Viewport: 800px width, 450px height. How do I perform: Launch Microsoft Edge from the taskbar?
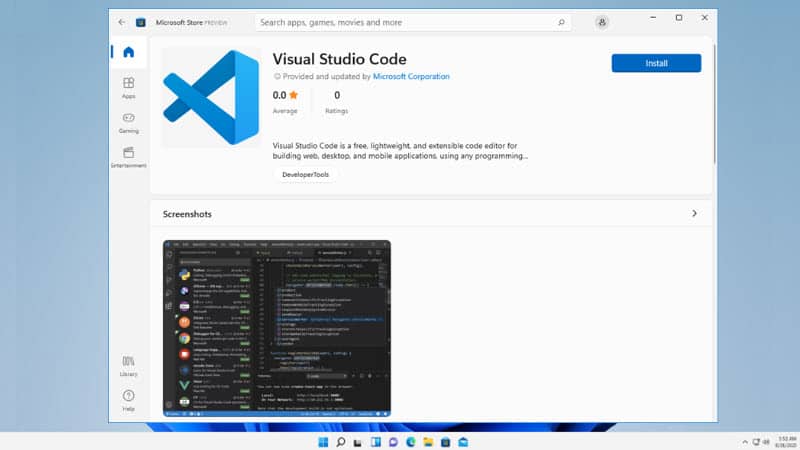pos(410,442)
